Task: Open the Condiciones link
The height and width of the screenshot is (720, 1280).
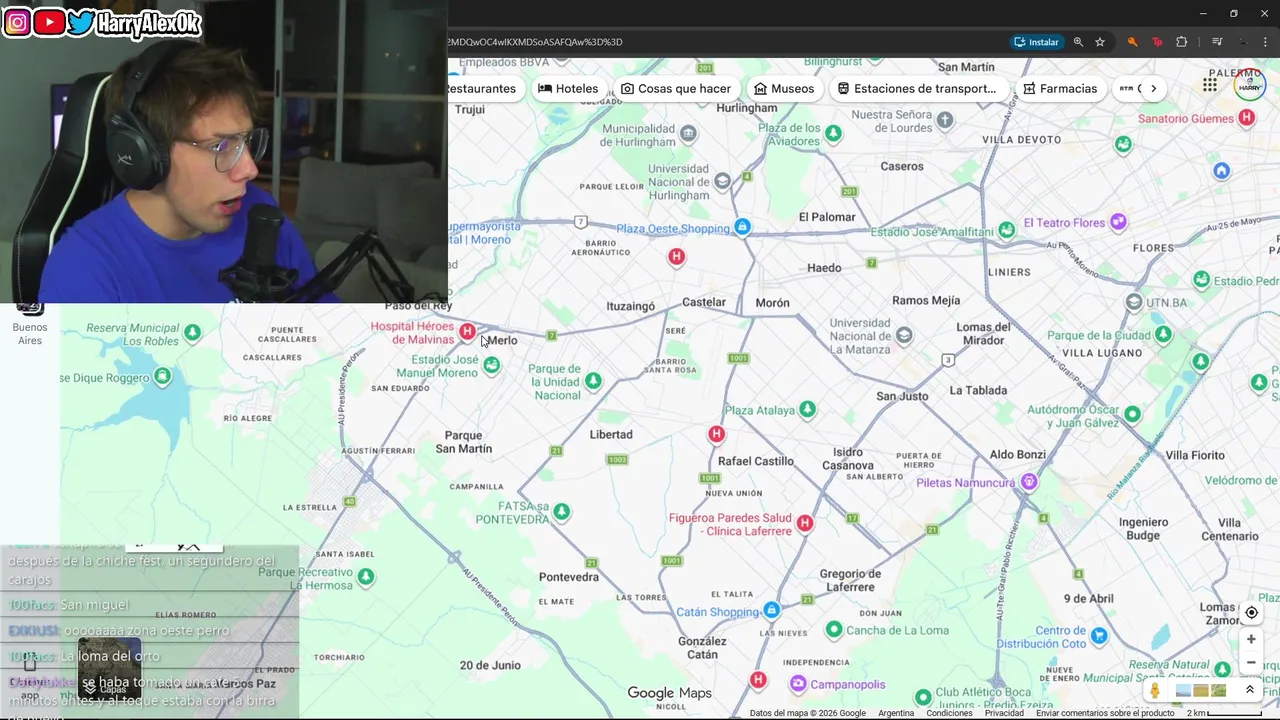Action: [x=949, y=713]
